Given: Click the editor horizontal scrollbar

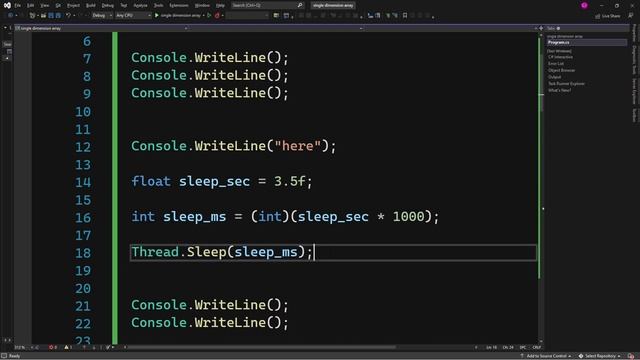Looking at the screenshot, I should [261, 347].
